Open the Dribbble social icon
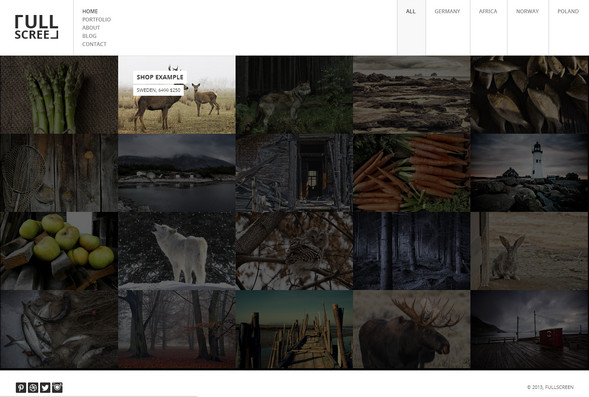Screen dimensions: 589x397 point(33,387)
